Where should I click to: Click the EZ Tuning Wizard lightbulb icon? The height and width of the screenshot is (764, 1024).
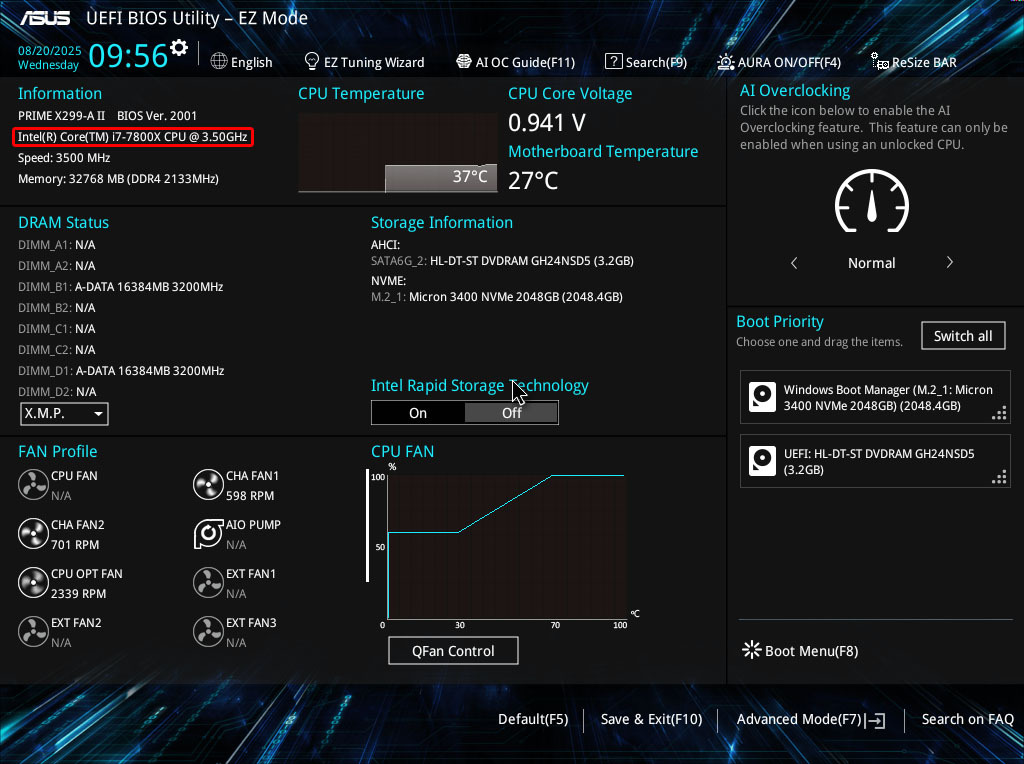click(x=312, y=61)
